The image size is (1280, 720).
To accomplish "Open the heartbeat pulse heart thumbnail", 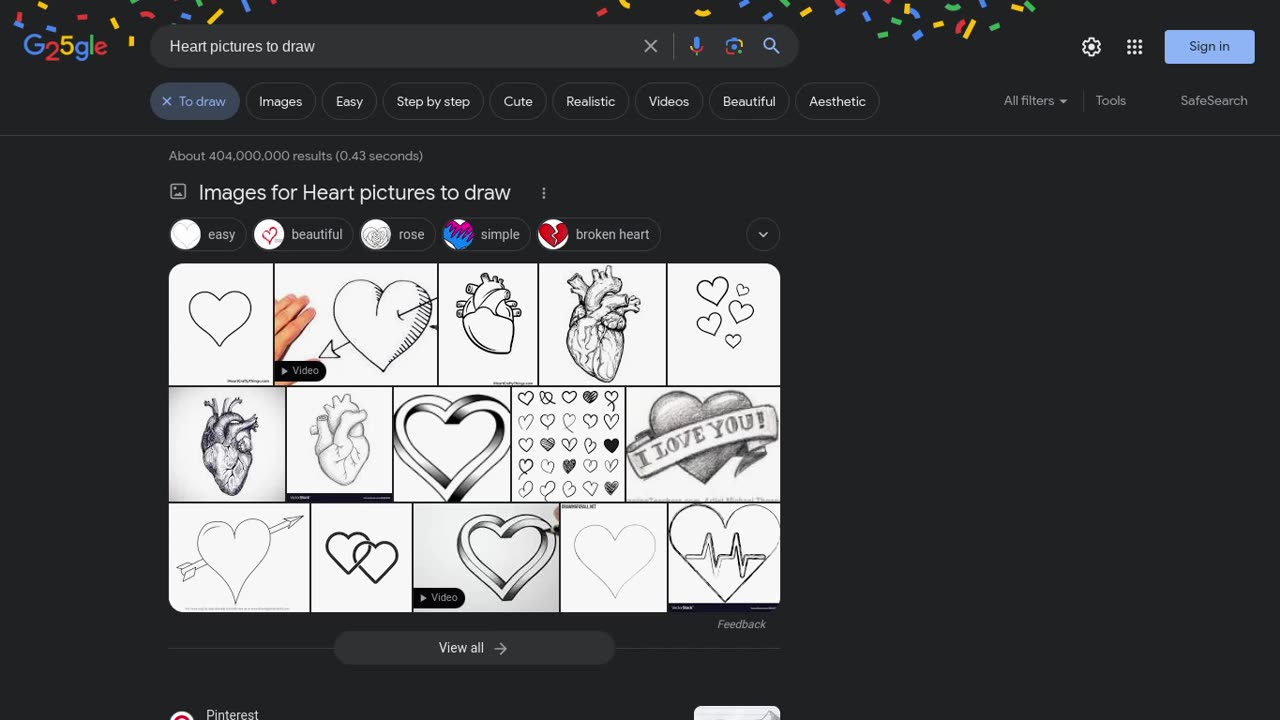I will pyautogui.click(x=724, y=557).
